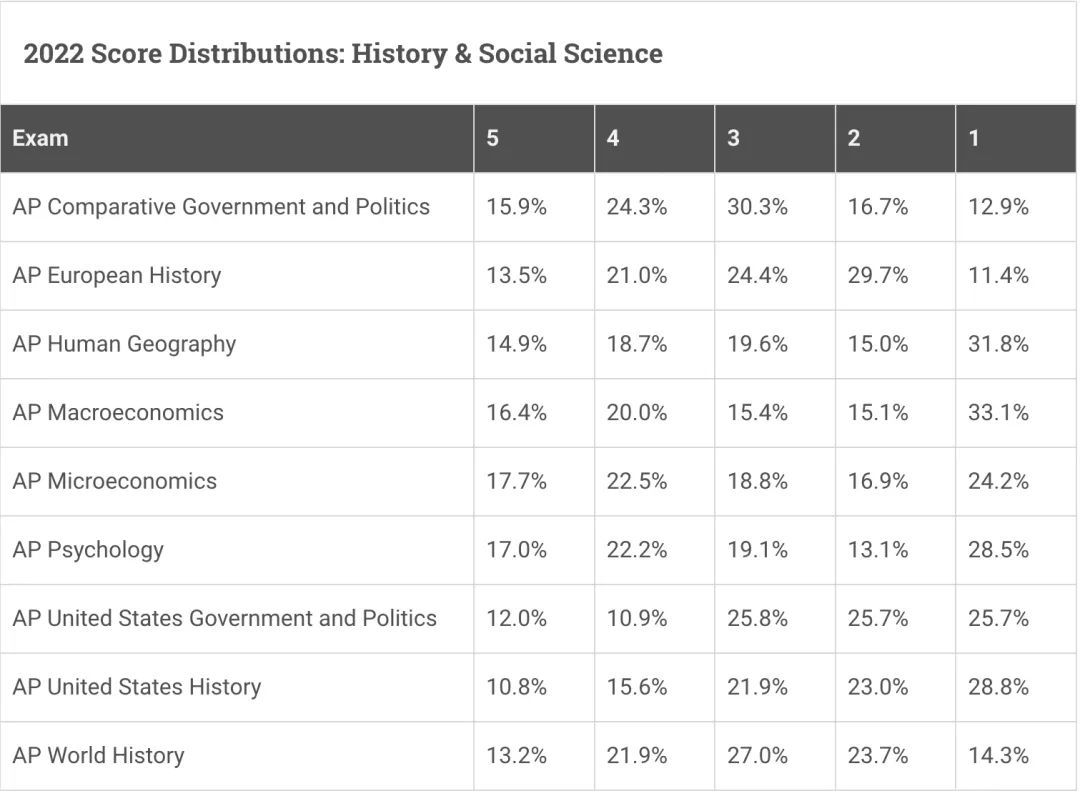This screenshot has height=791, width=1080.
Task: Select the score 5 column header
Action: (x=534, y=138)
